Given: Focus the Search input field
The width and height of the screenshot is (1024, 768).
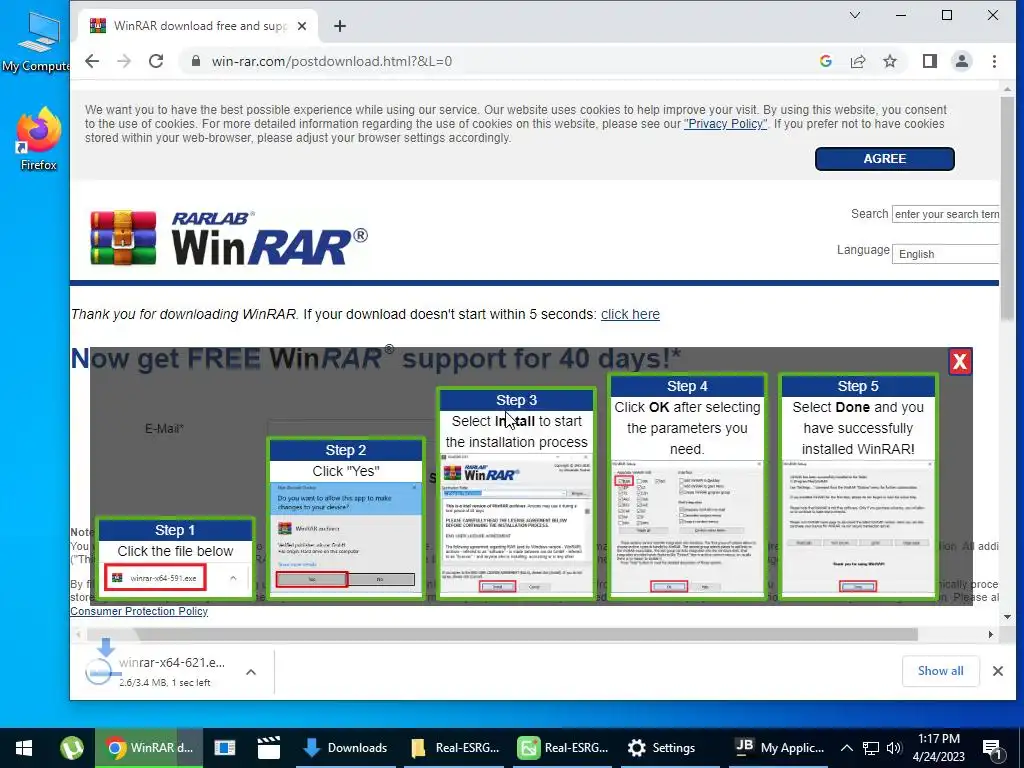Looking at the screenshot, I should pyautogui.click(x=945, y=214).
